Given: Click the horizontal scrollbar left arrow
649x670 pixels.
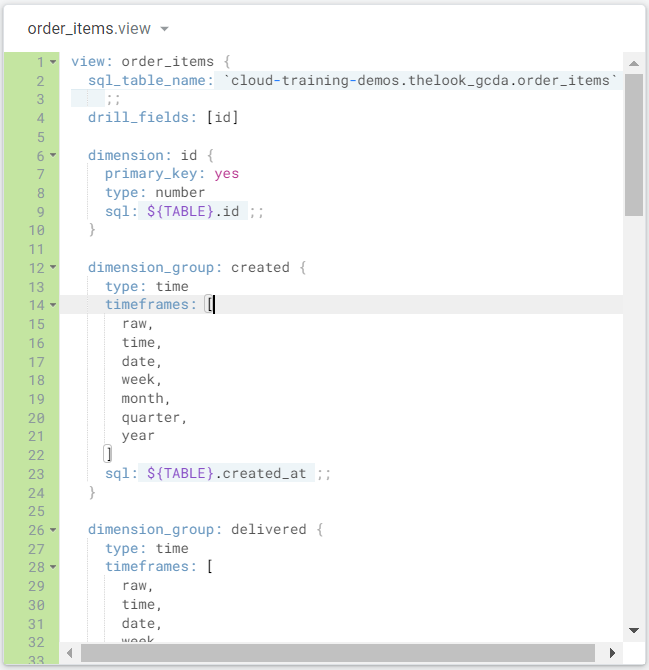Looking at the screenshot, I should (x=70, y=653).
